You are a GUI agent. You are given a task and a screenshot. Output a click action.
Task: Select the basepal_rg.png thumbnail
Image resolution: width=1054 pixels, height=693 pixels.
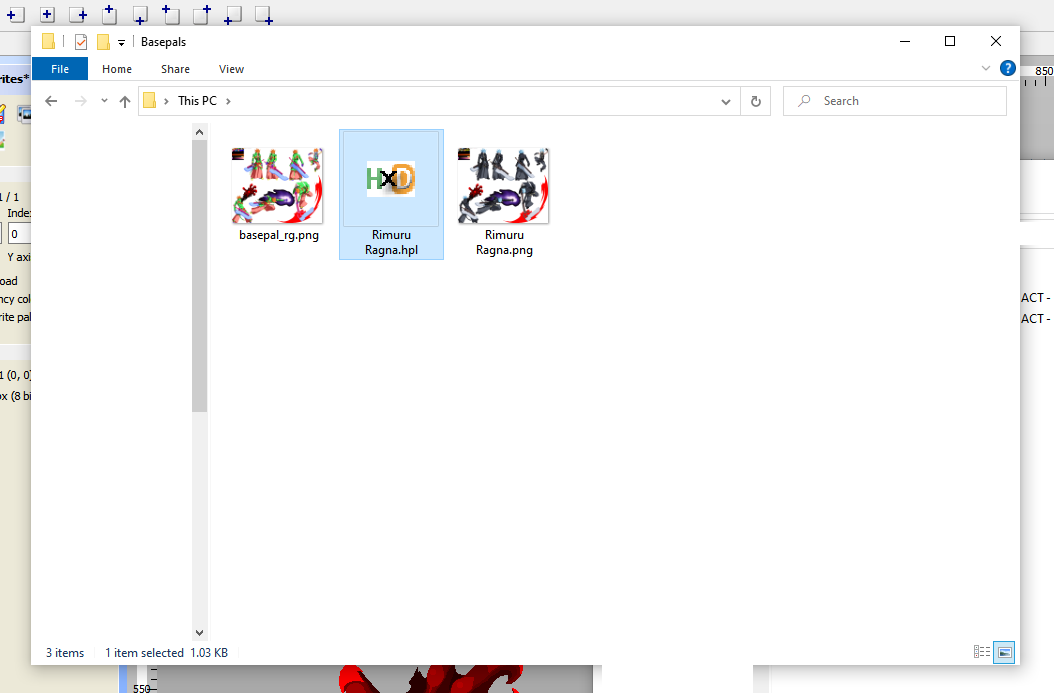[277, 186]
